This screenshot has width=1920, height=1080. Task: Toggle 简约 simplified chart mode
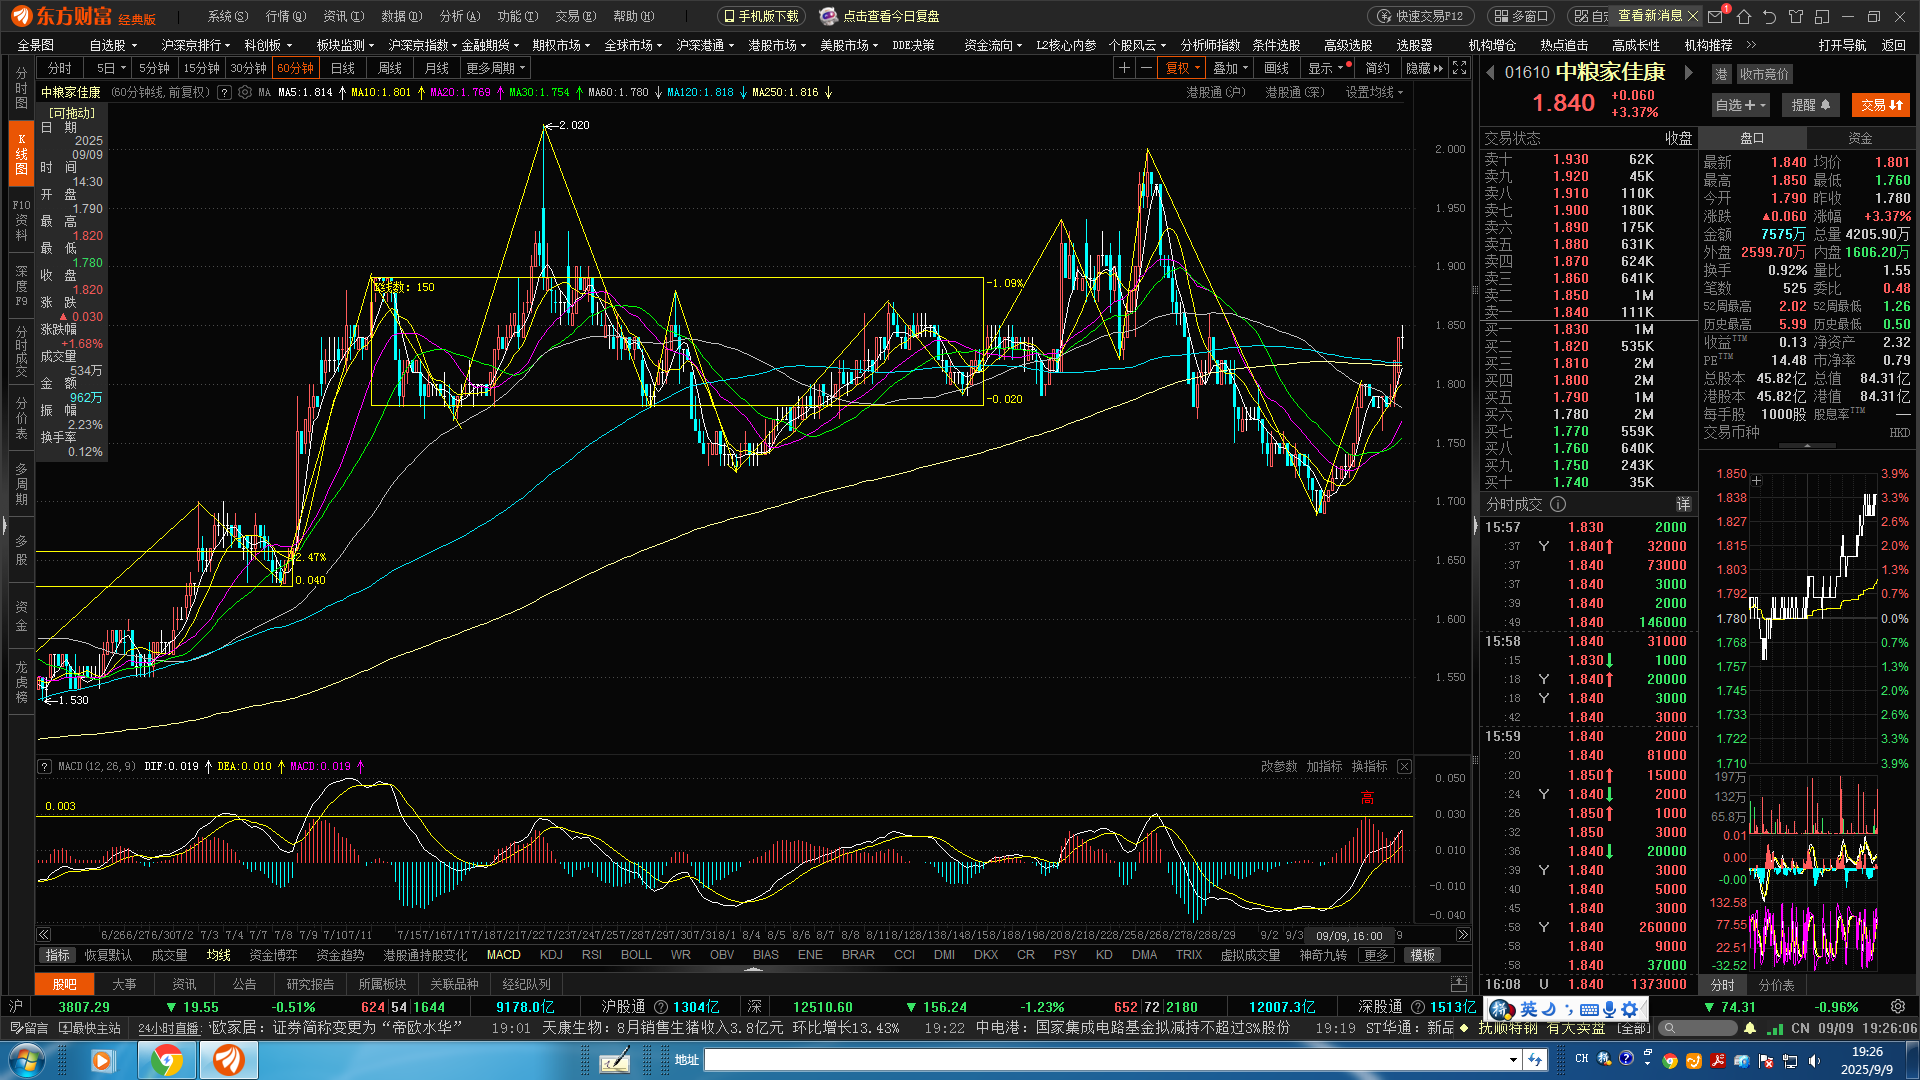pyautogui.click(x=1378, y=68)
